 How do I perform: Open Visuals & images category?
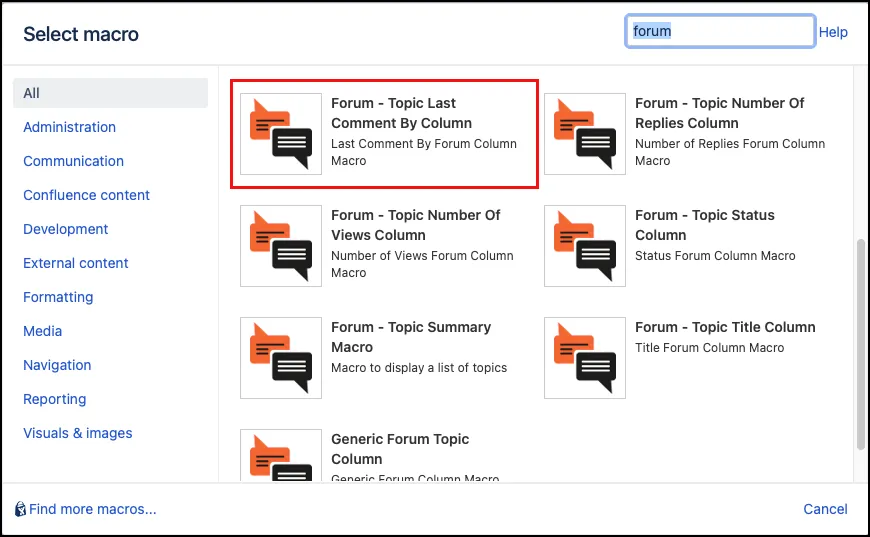(78, 433)
